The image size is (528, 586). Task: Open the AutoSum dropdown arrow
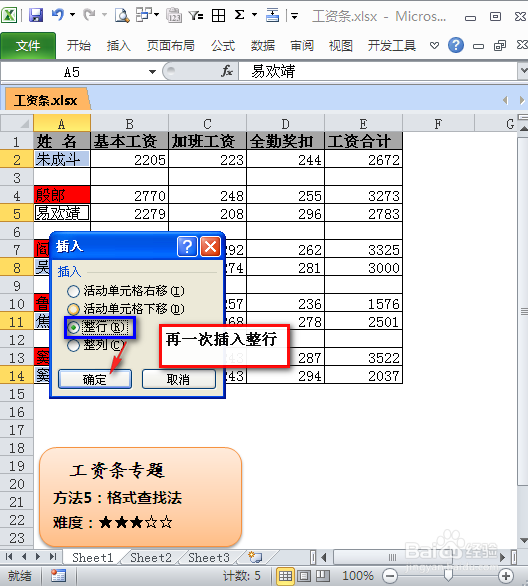pyautogui.click(x=254, y=15)
